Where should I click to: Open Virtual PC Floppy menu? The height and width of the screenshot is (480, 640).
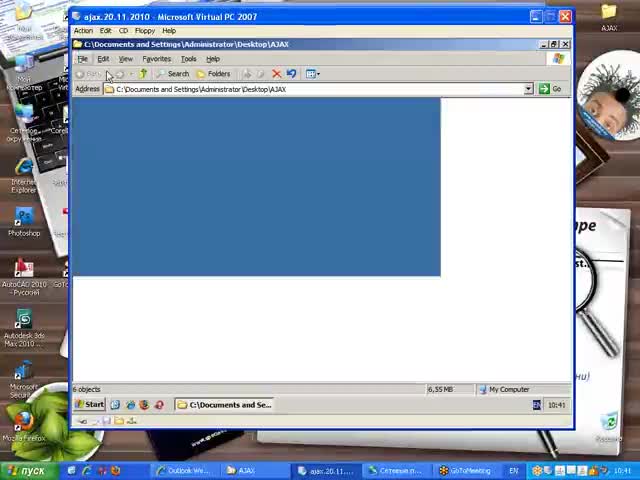(145, 31)
